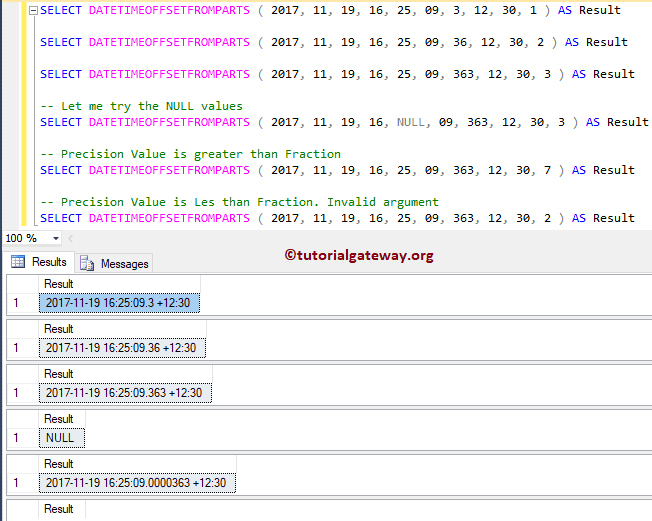652x521 pixels.
Task: Click the query line ending with precision 7
Action: 337,170
